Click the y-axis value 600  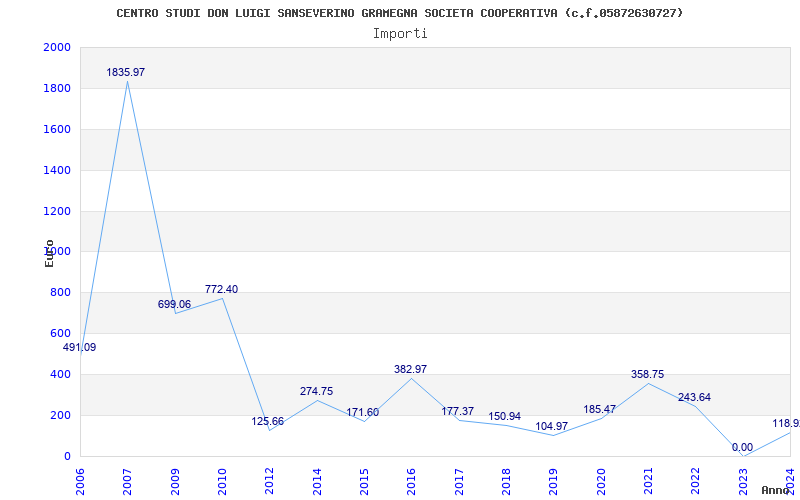[x=60, y=333]
